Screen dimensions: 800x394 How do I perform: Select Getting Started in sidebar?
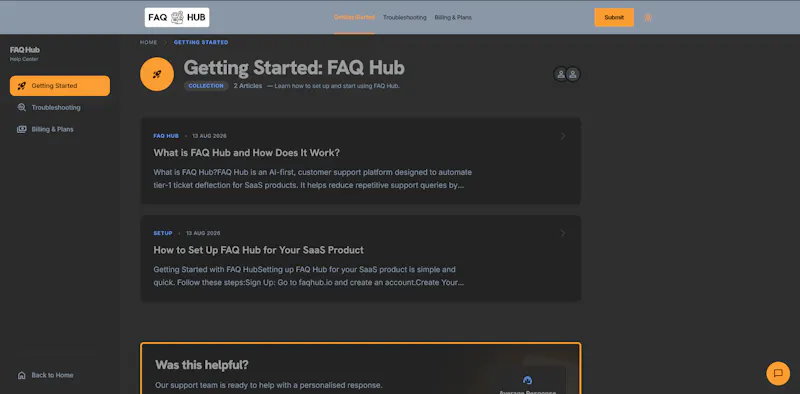(x=60, y=86)
